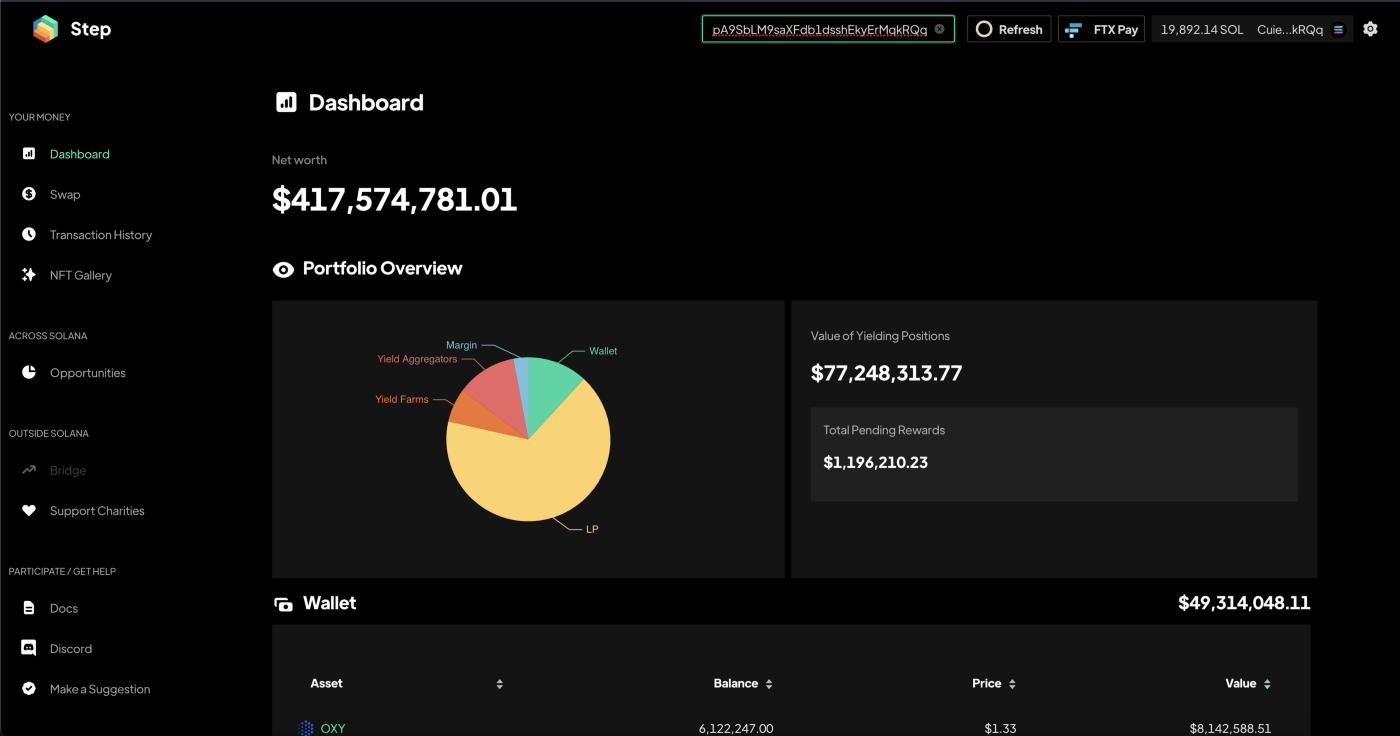Click the NFT Gallery sparkle icon
Image resolution: width=1400 pixels, height=736 pixels.
29,275
